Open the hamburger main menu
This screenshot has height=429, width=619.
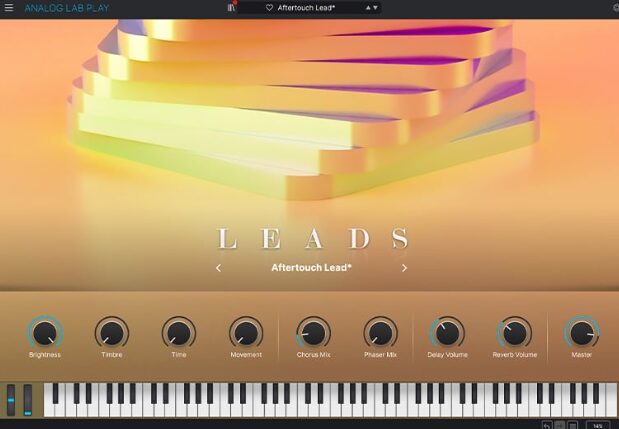9,8
